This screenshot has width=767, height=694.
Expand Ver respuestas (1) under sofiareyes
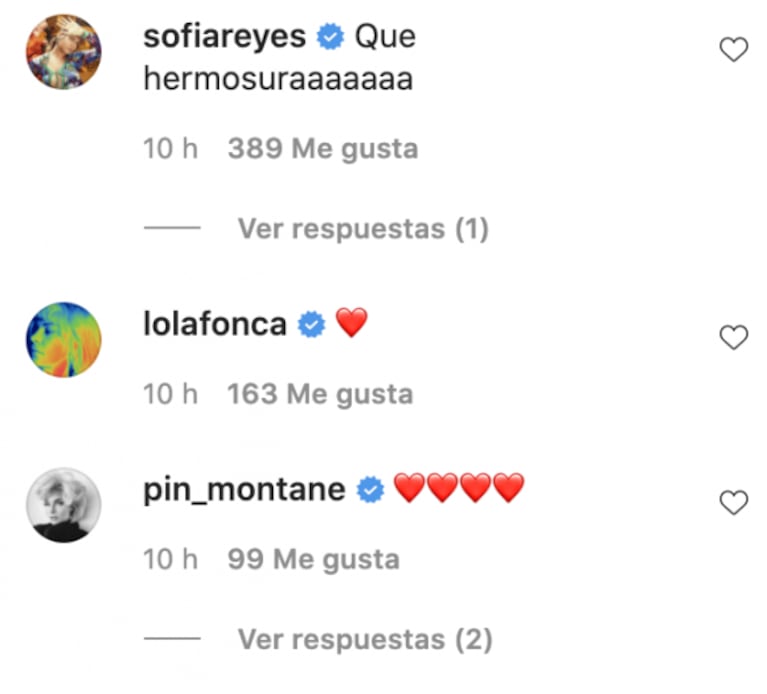[362, 229]
